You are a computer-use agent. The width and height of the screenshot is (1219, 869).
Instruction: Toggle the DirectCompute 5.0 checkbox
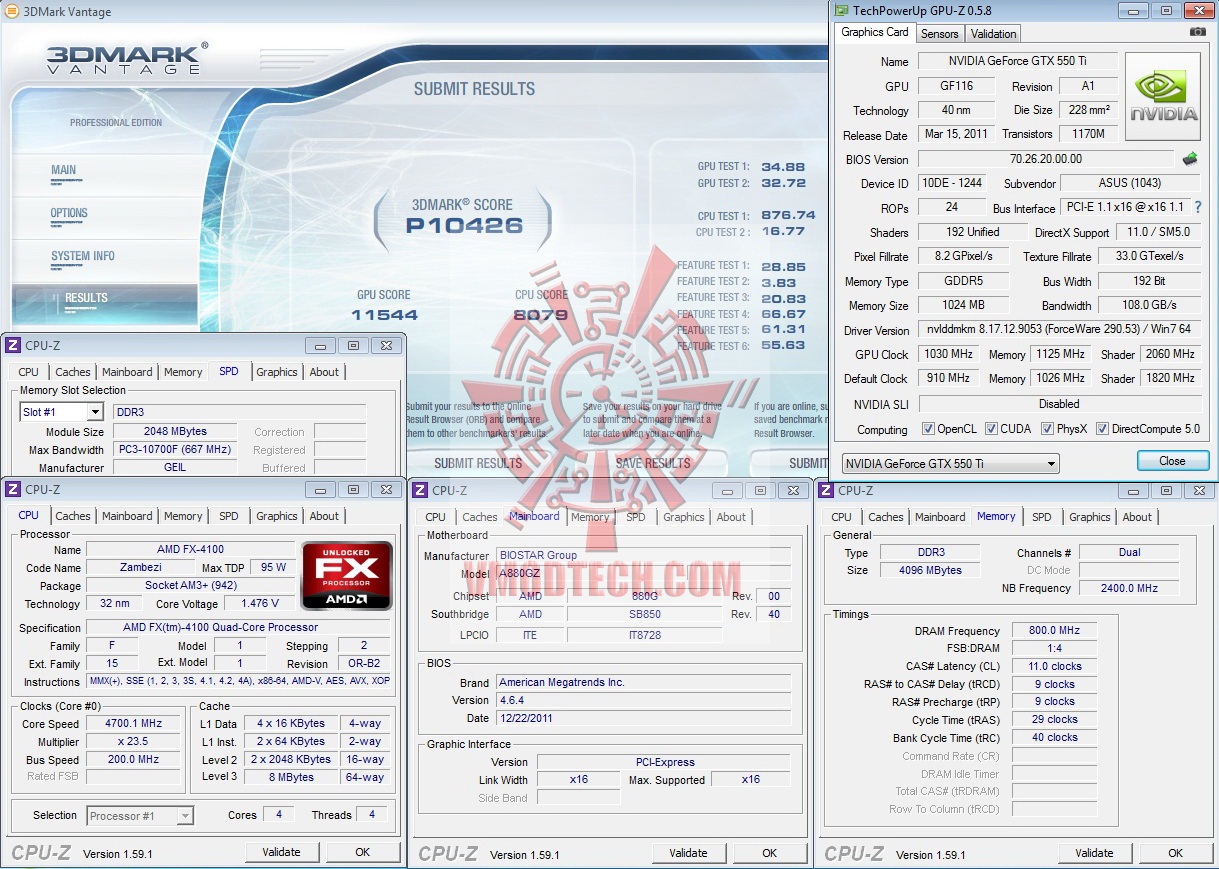point(1102,429)
